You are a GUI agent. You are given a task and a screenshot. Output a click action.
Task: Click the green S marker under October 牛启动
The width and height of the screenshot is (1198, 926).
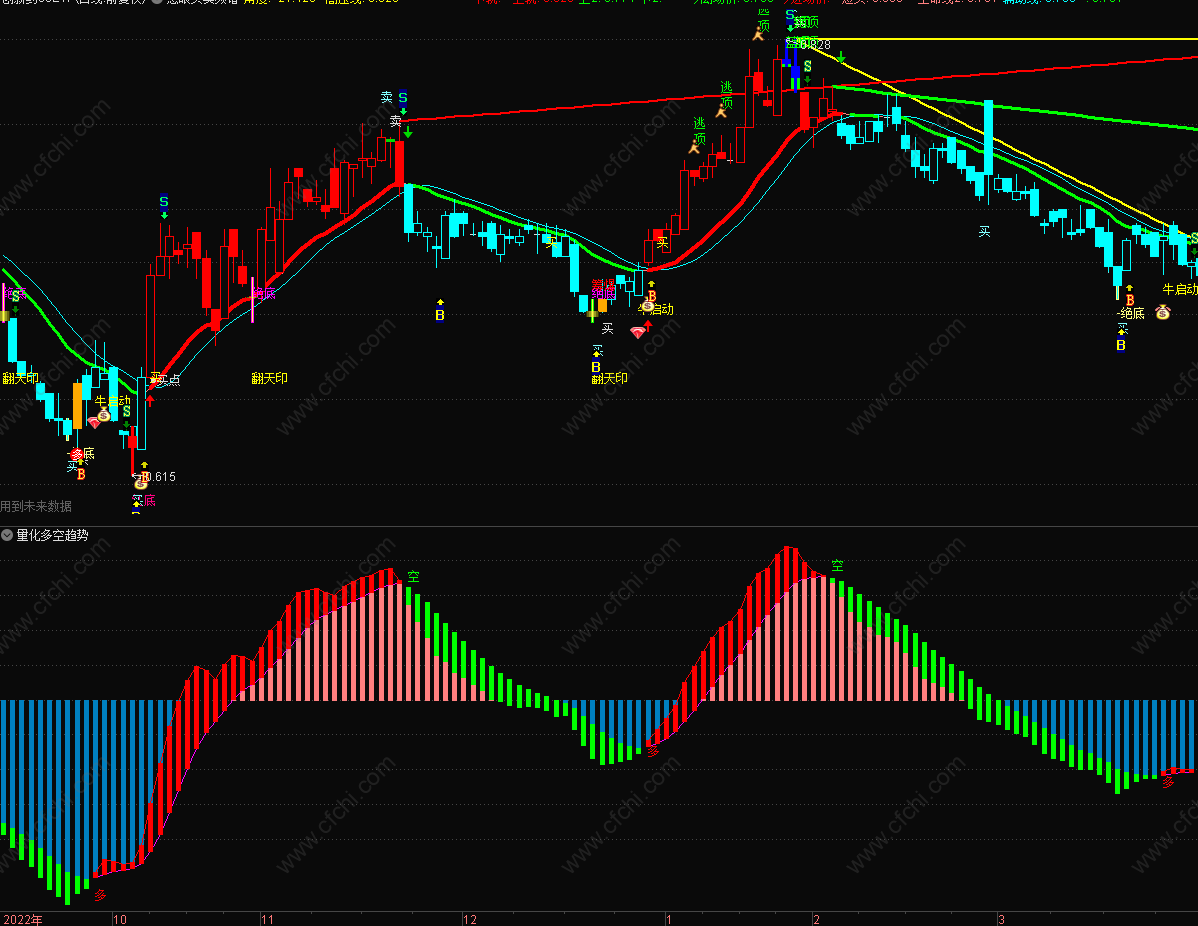click(126, 411)
